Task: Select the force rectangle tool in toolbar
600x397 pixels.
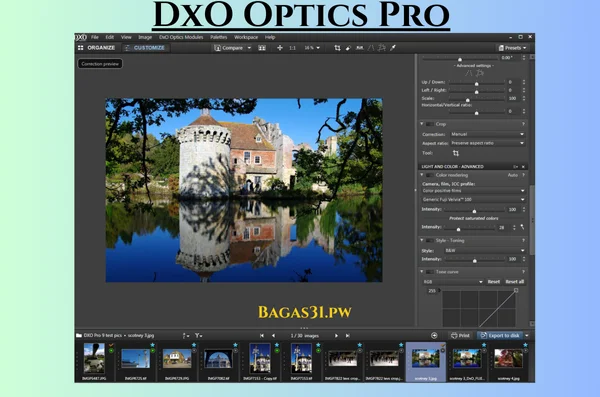Action: point(382,48)
